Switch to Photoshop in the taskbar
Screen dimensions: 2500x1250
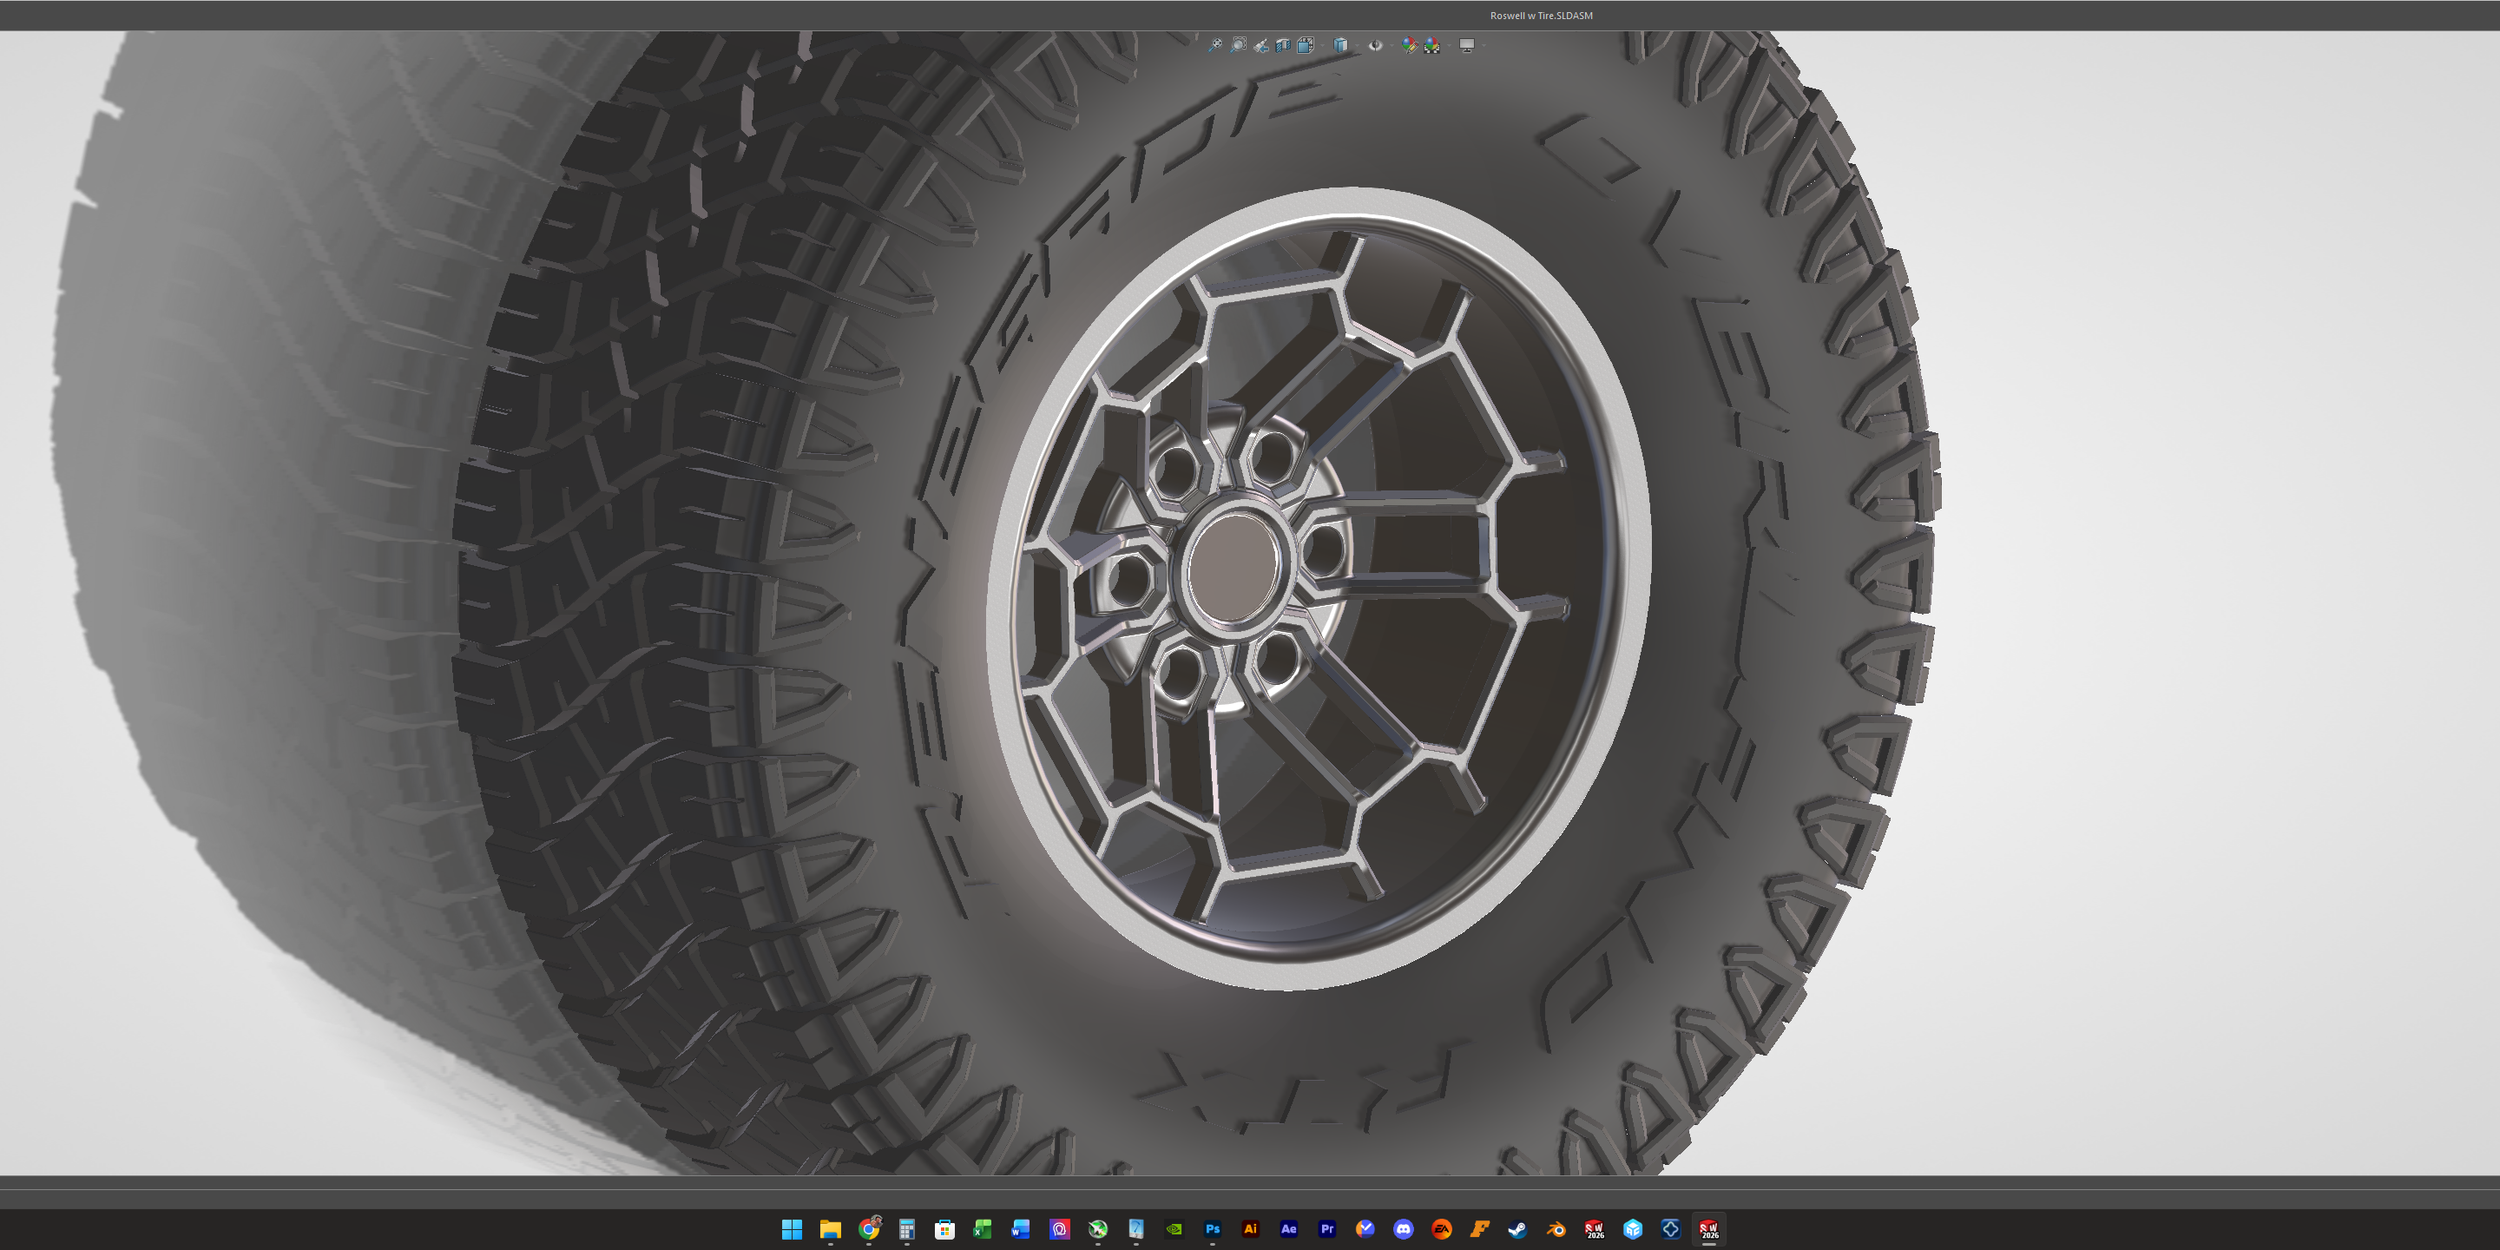[1212, 1229]
